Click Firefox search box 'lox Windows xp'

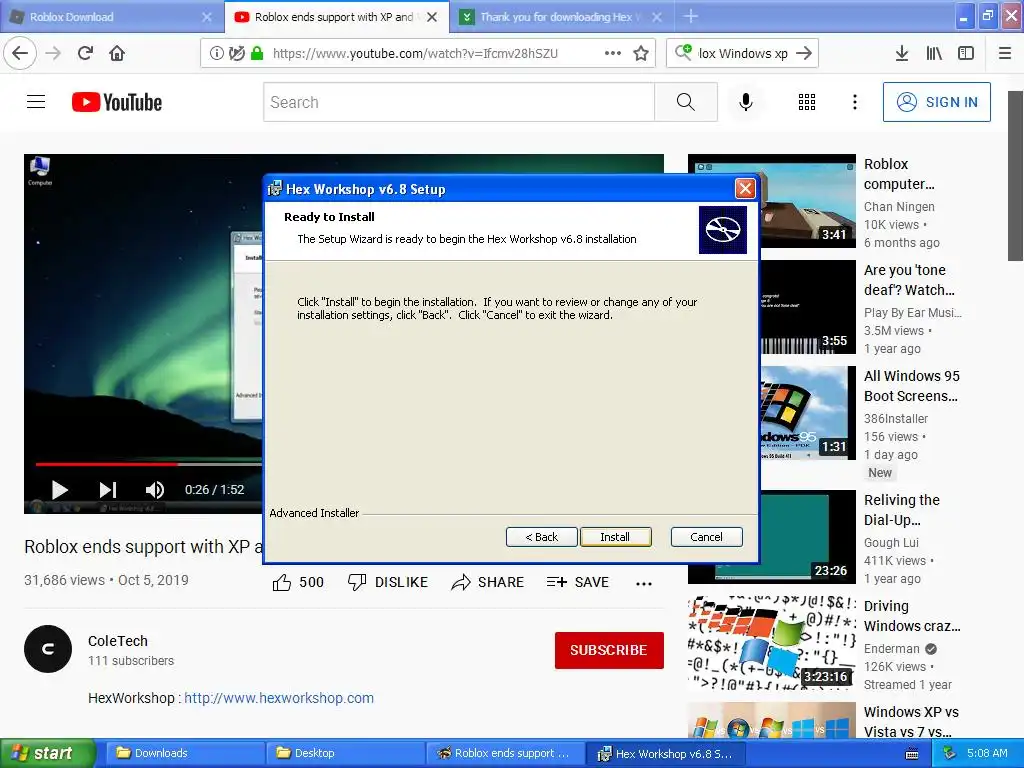tap(743, 54)
